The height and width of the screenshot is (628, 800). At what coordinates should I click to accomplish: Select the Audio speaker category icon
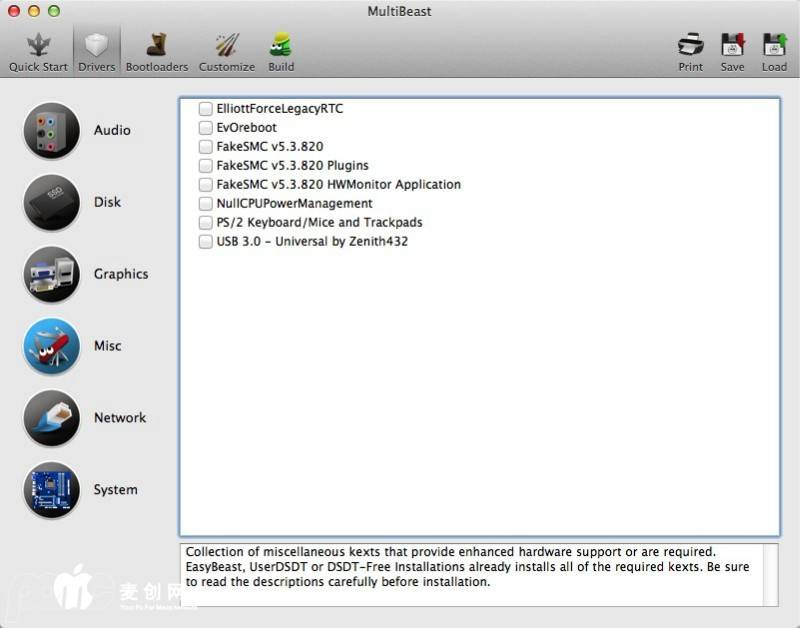click(51, 131)
